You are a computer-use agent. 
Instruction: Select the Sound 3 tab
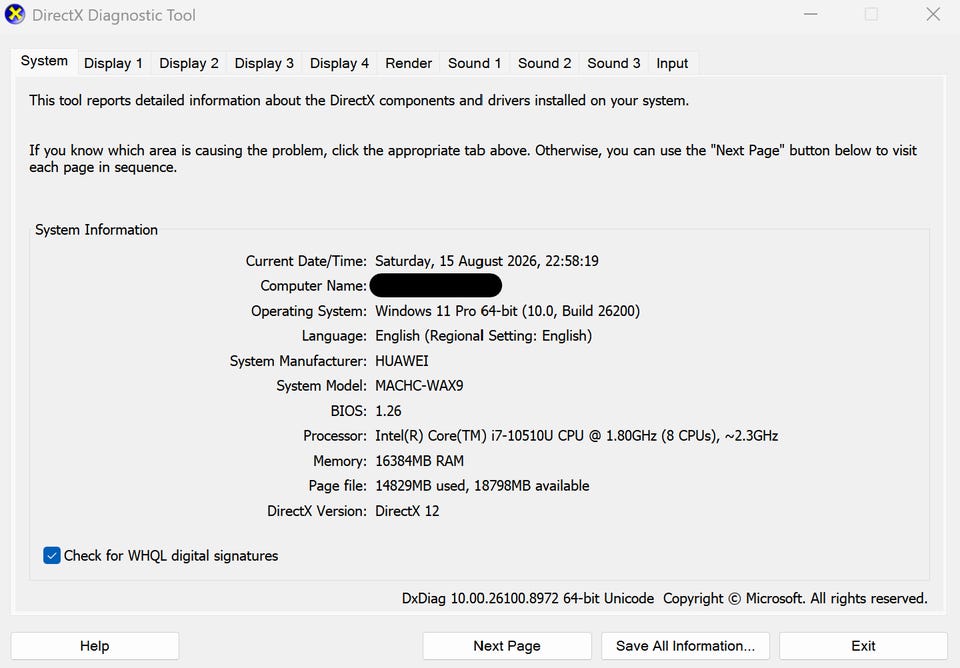click(x=613, y=64)
